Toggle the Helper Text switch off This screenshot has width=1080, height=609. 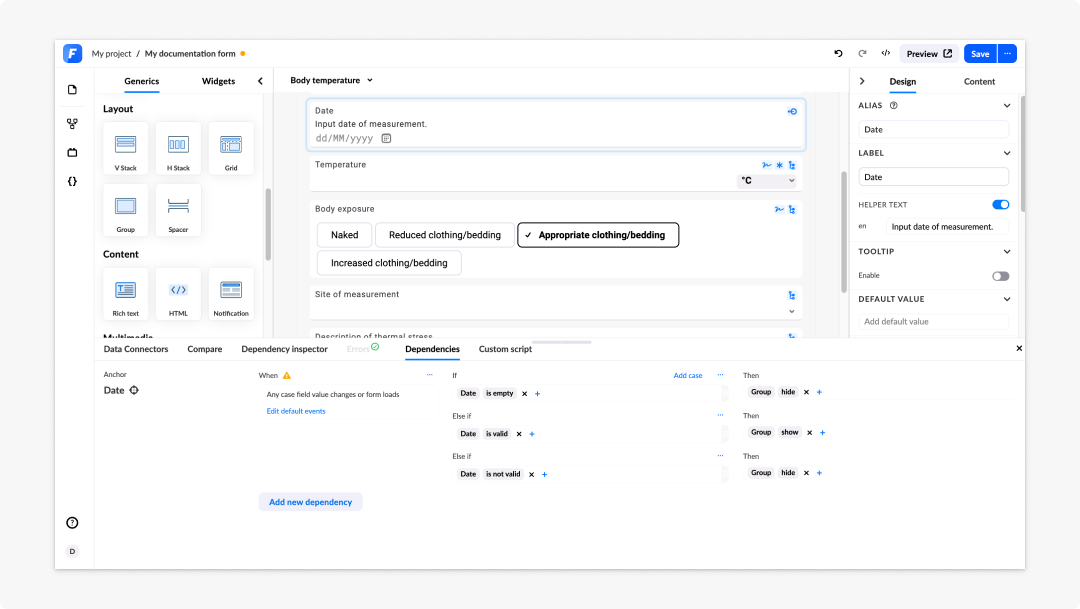(1001, 205)
